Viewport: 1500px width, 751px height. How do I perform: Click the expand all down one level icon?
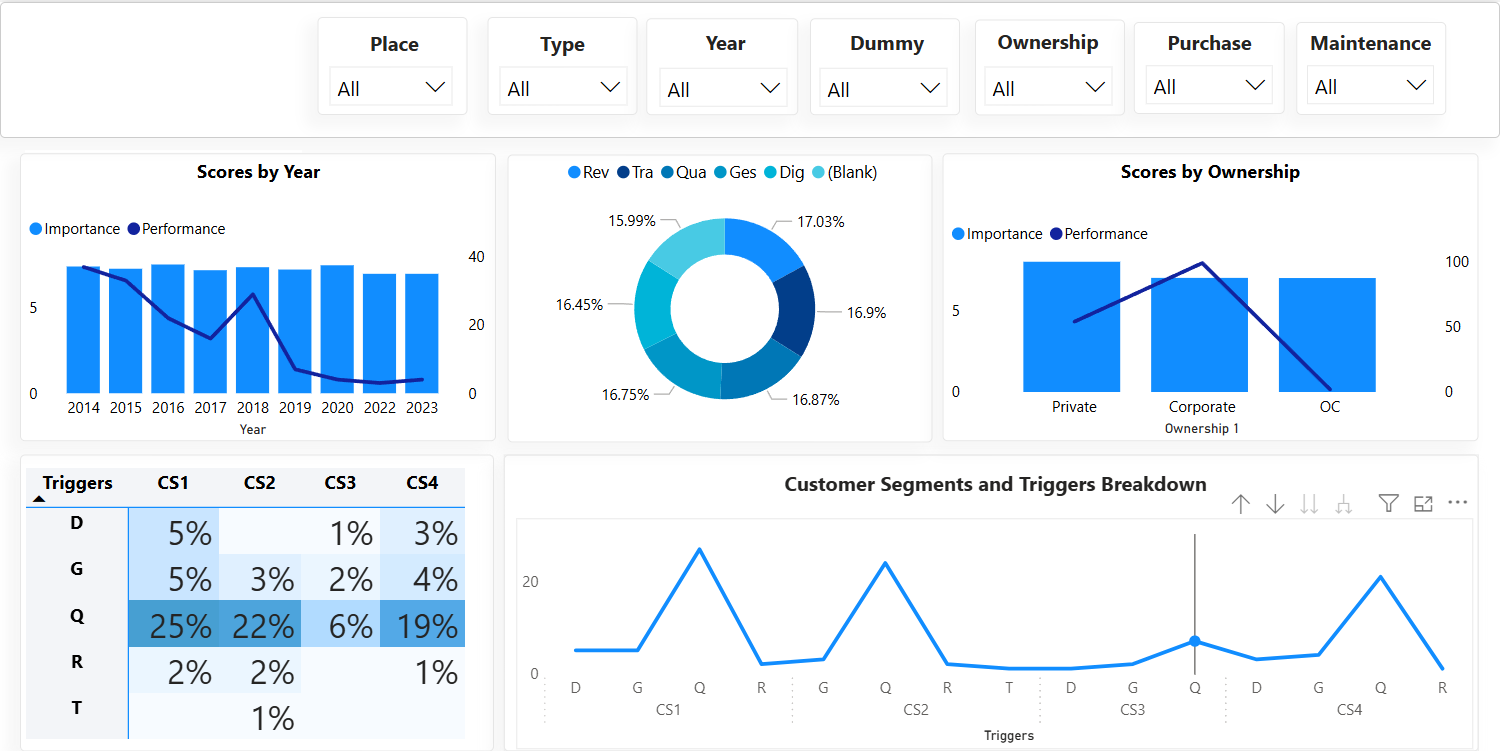pos(1309,503)
